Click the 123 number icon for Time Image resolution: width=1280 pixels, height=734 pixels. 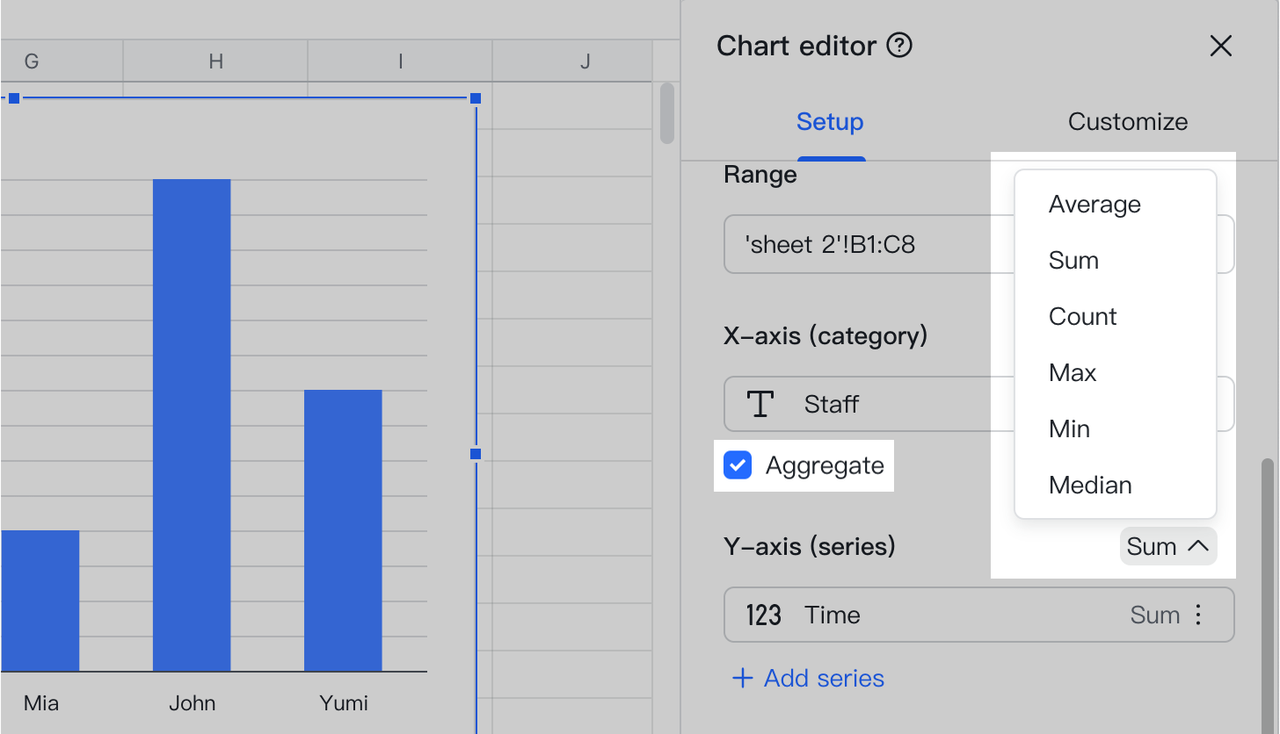(x=763, y=615)
